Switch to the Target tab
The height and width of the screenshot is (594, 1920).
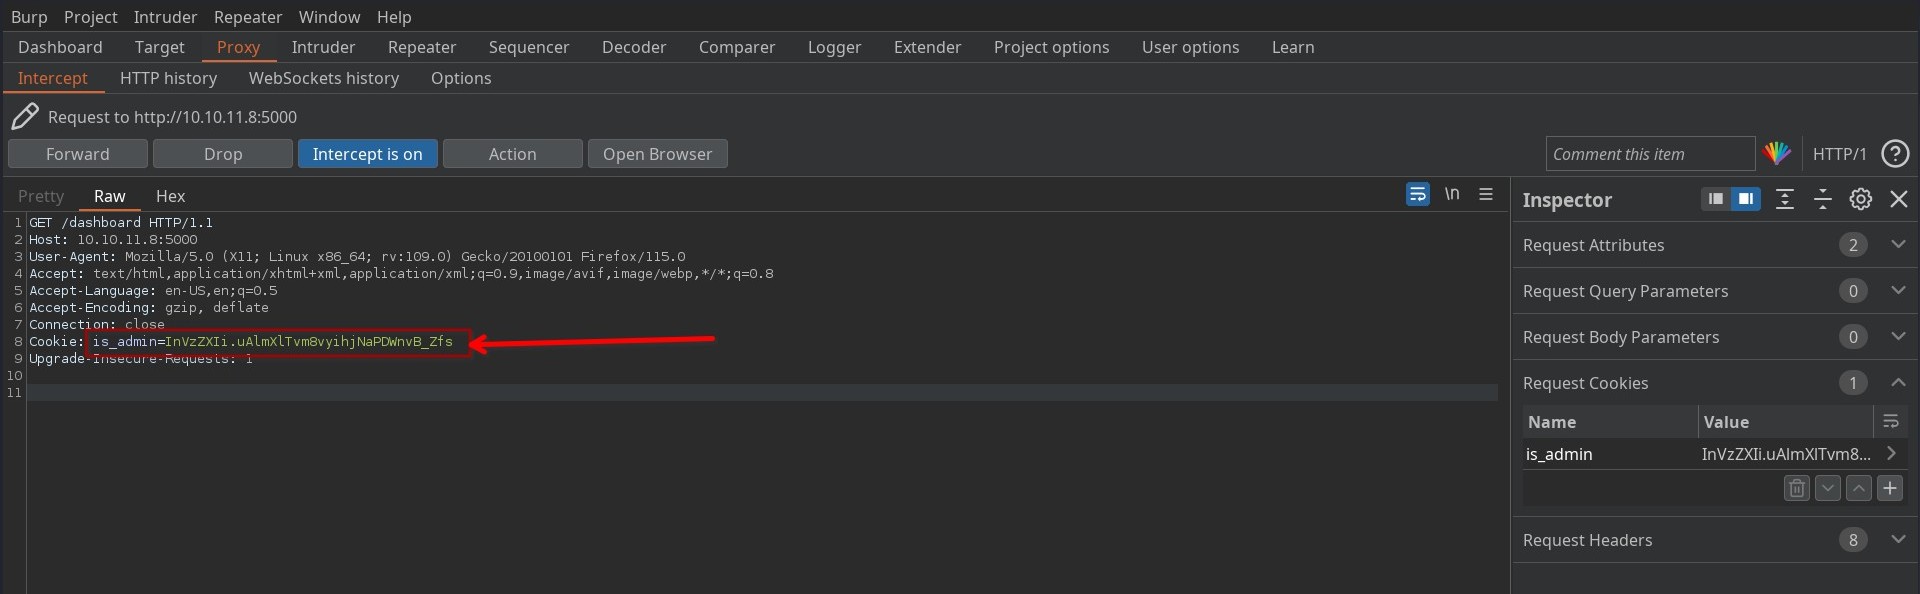coord(160,47)
